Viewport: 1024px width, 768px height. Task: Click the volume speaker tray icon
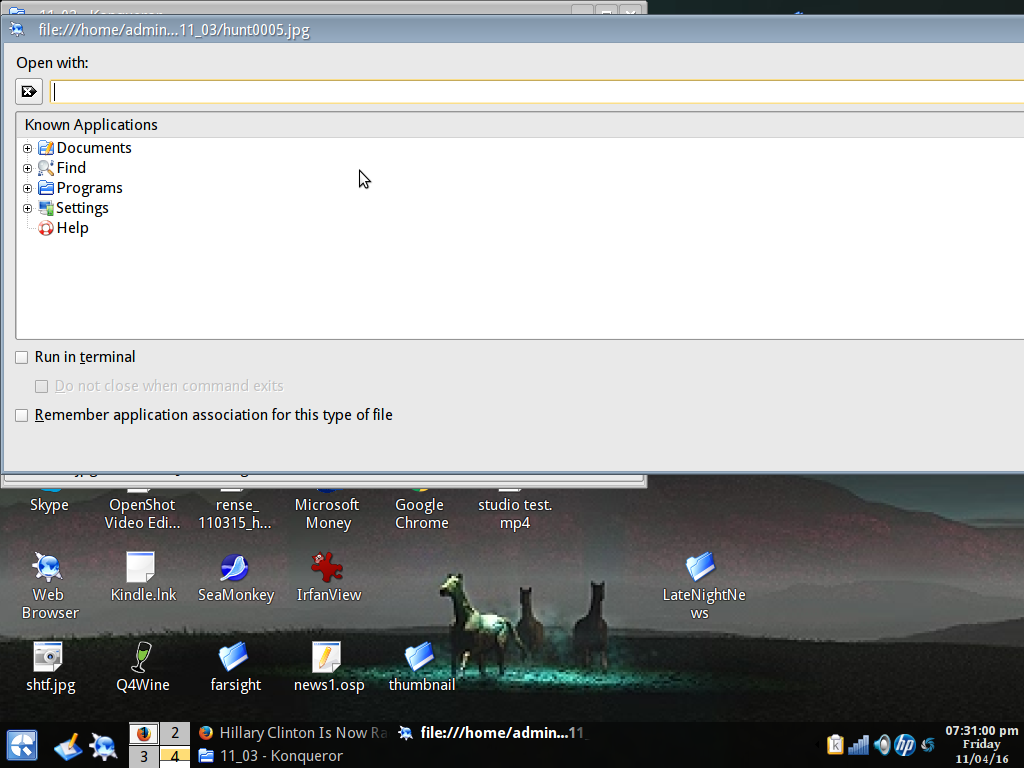(x=882, y=745)
